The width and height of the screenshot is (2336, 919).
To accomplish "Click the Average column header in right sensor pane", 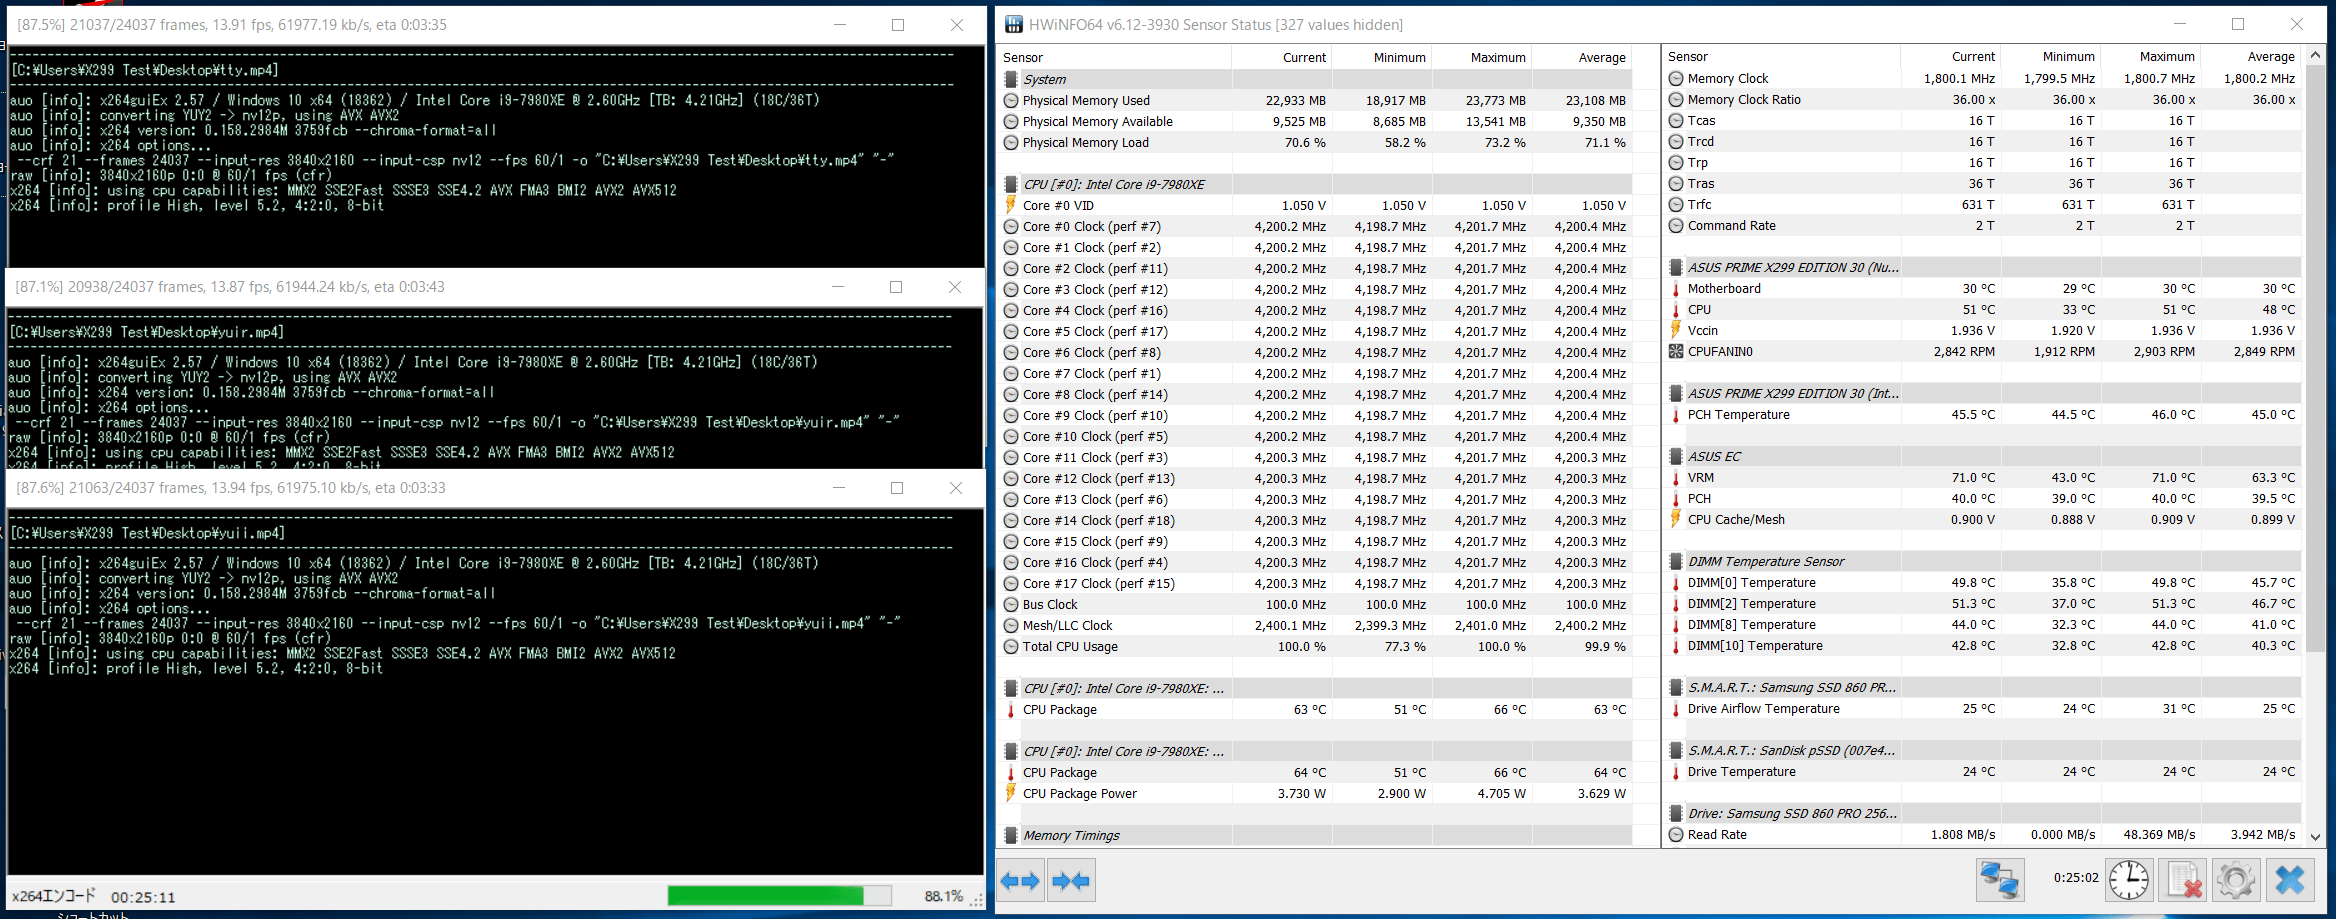I will click(2251, 57).
